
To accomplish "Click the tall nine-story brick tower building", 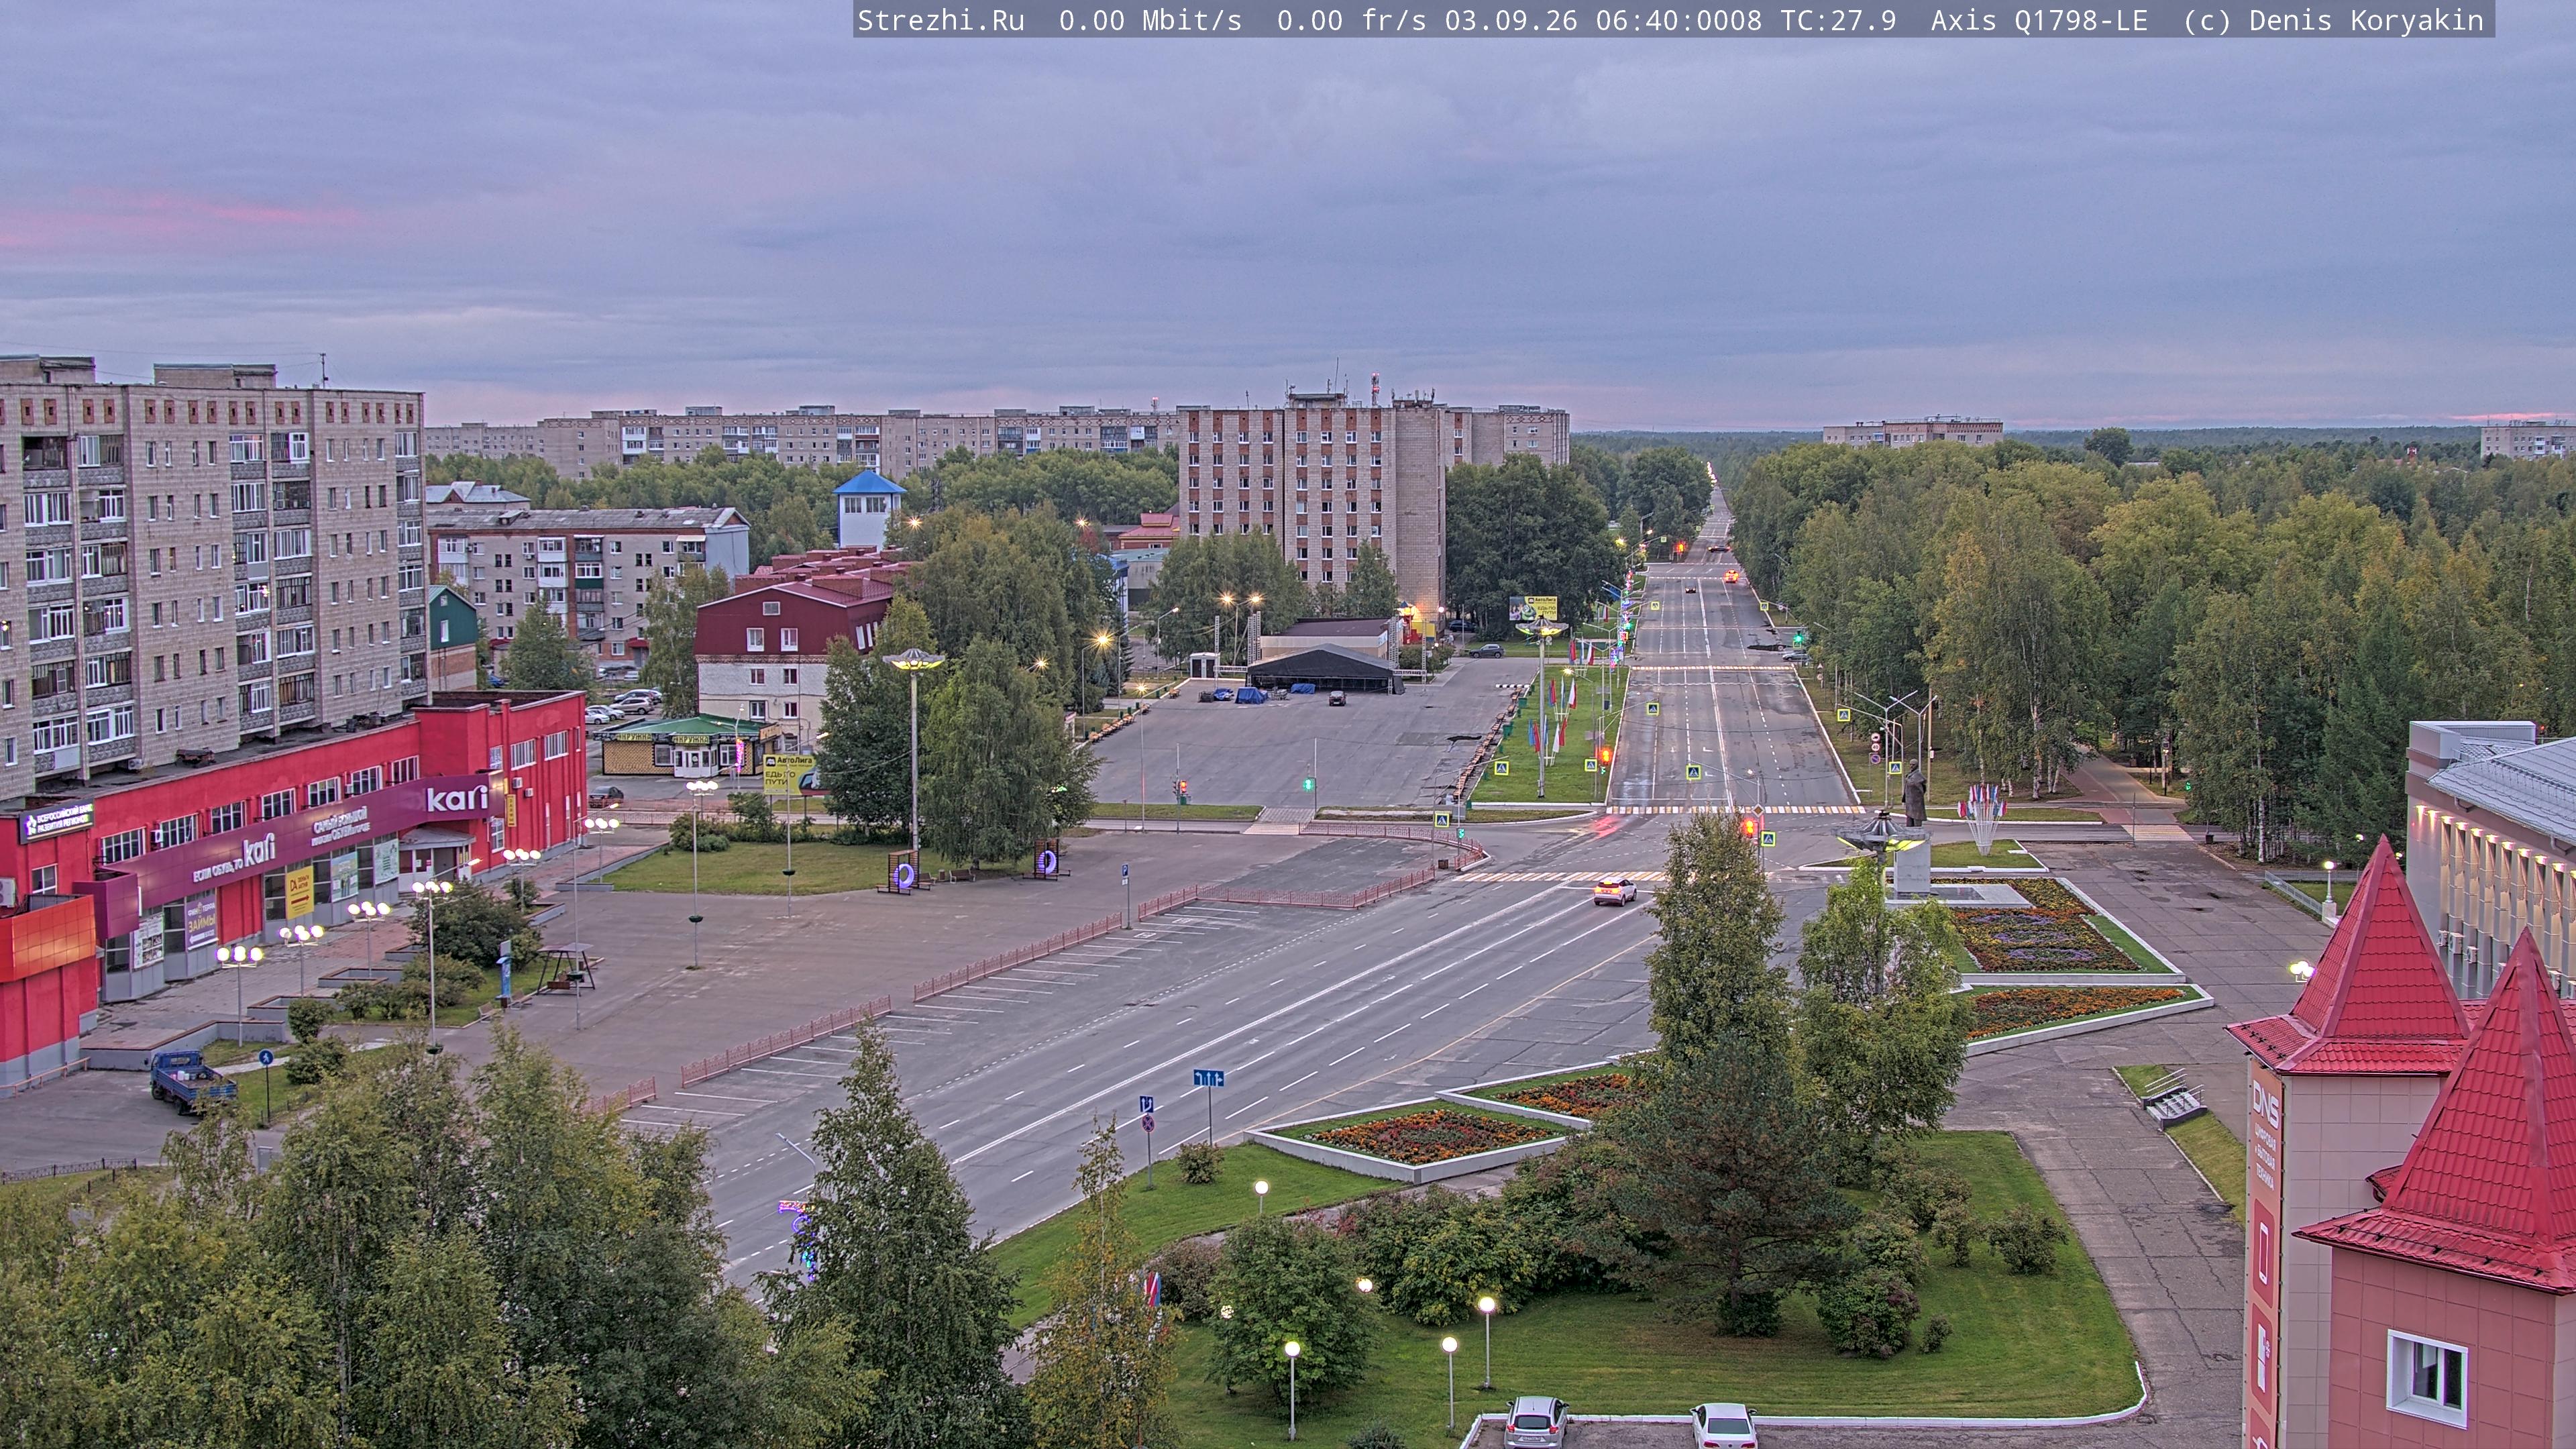I will click(1311, 500).
